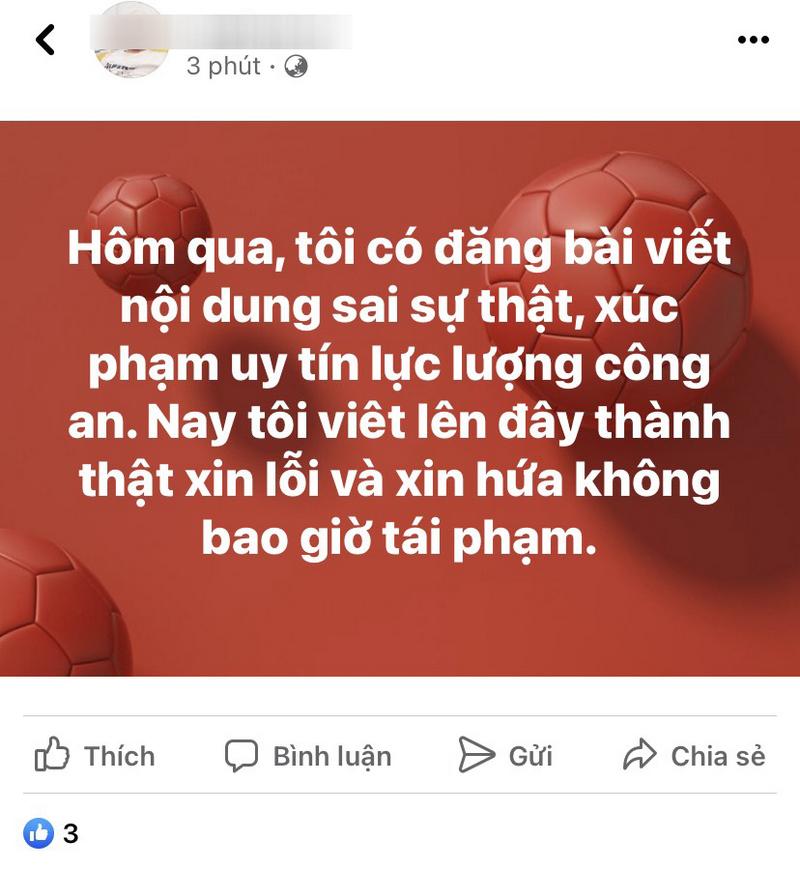Open the three-dots post options menu
This screenshot has height=870, width=800.
753,39
